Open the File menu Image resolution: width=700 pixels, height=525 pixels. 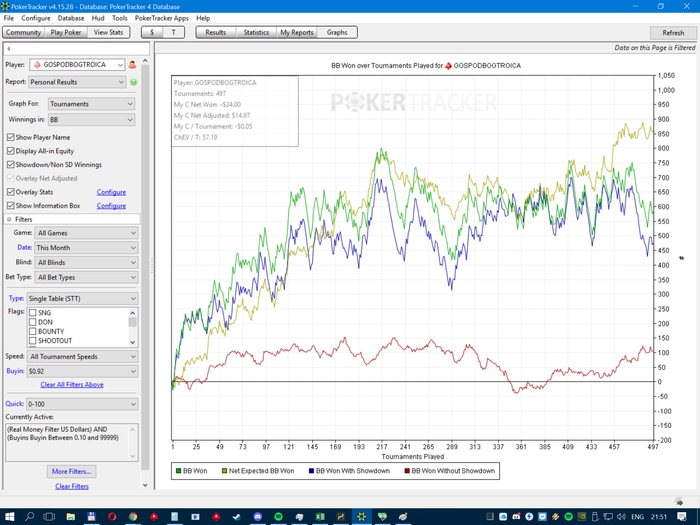pos(8,18)
